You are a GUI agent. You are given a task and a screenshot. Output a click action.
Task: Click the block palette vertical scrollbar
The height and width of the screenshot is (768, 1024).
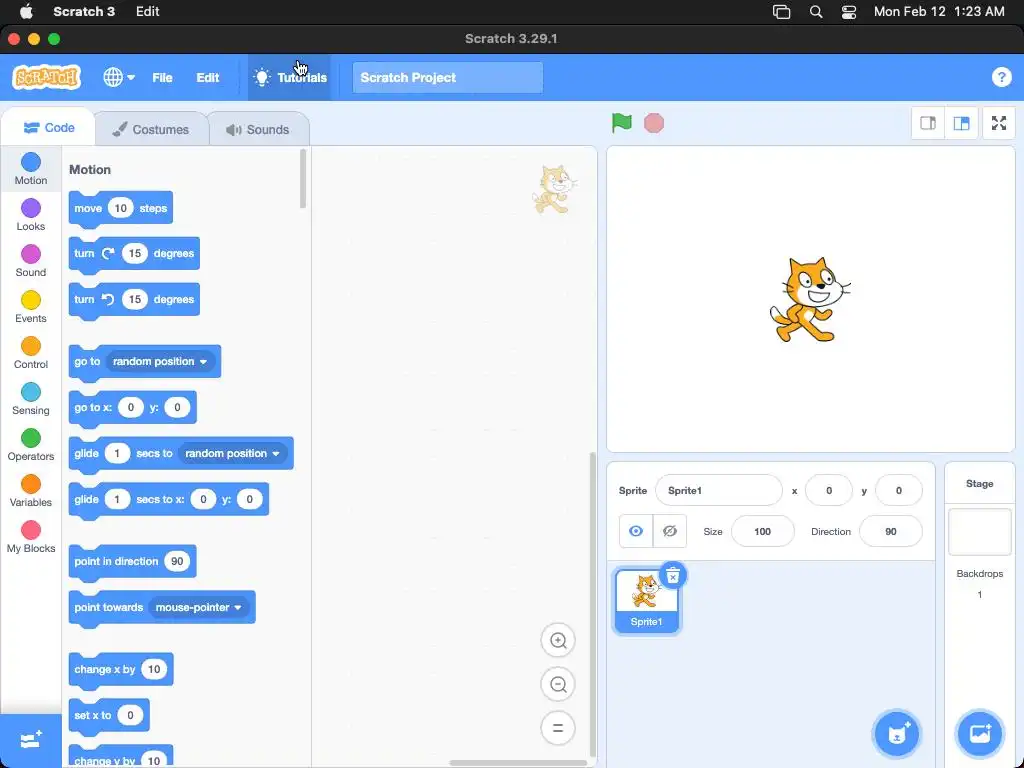(302, 180)
